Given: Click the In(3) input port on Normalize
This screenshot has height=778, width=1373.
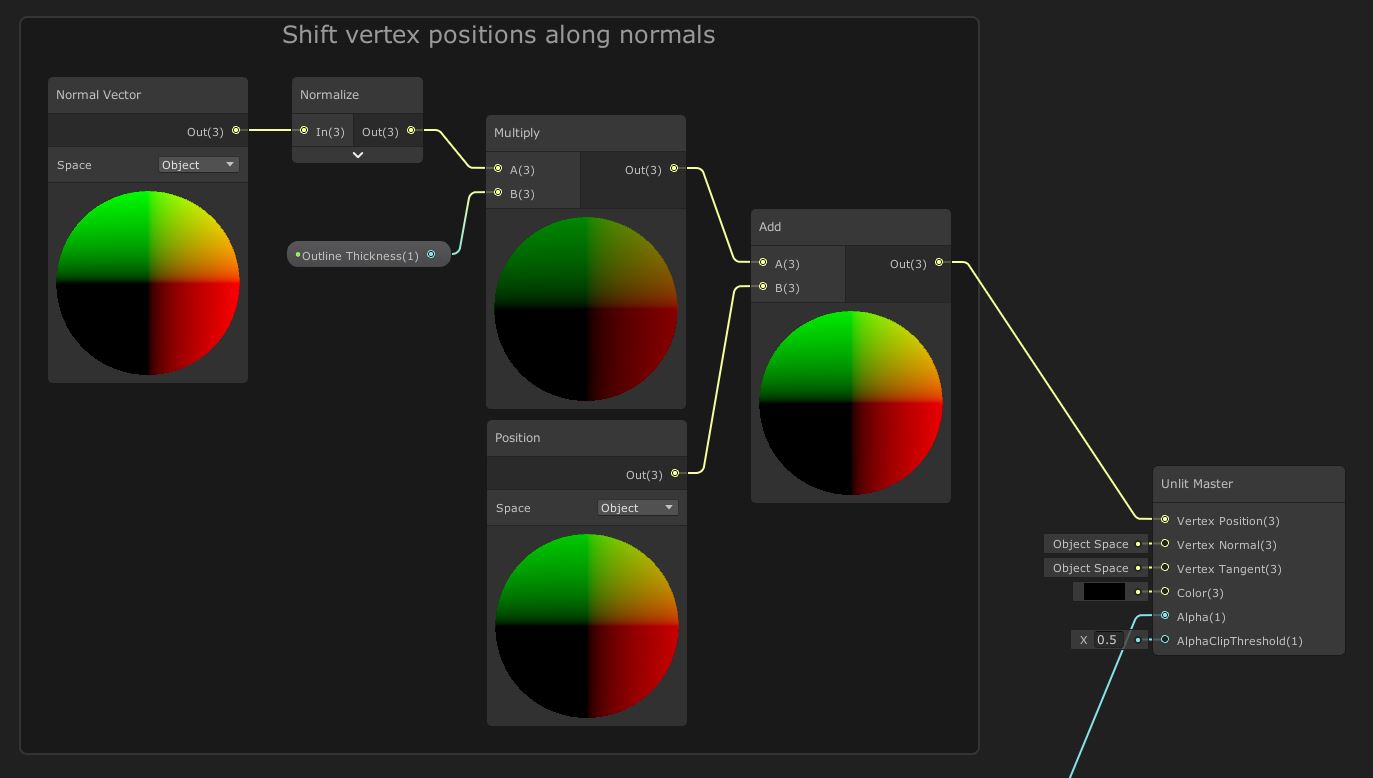Looking at the screenshot, I should pyautogui.click(x=304, y=131).
